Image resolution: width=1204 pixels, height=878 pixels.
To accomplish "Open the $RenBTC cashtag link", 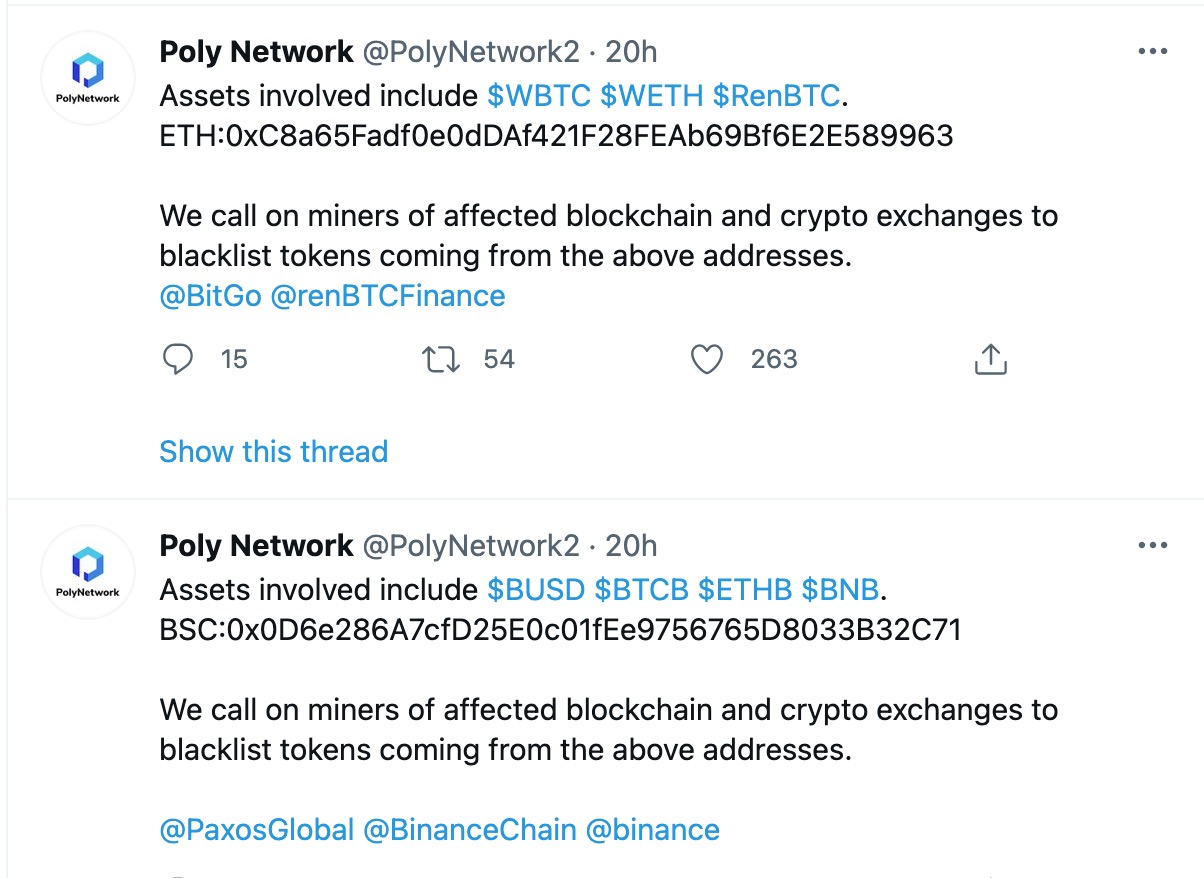I will (776, 96).
